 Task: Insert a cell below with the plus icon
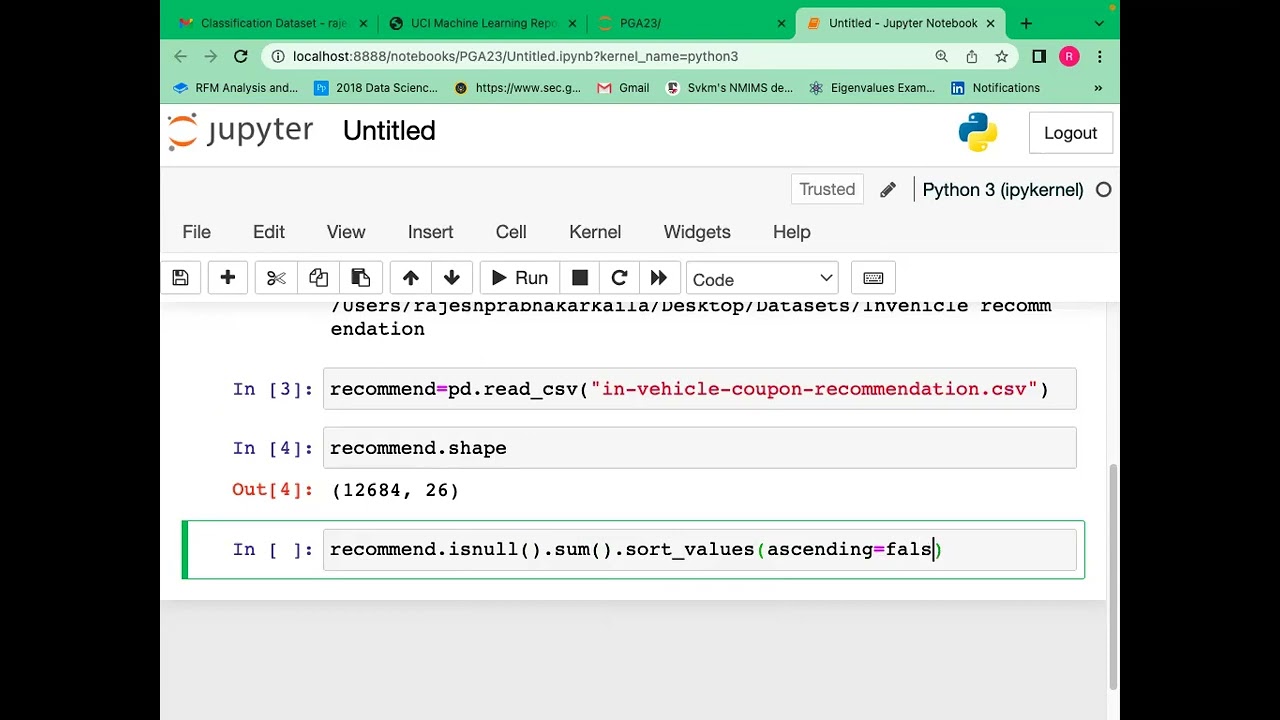pyautogui.click(x=228, y=278)
